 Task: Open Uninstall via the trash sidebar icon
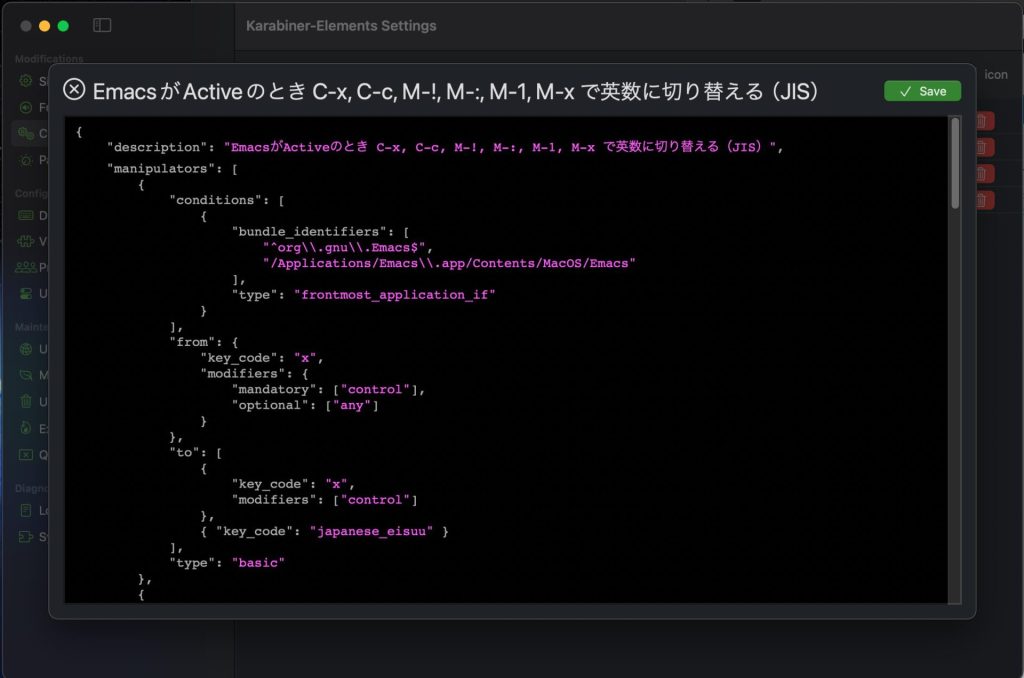pyautogui.click(x=25, y=401)
